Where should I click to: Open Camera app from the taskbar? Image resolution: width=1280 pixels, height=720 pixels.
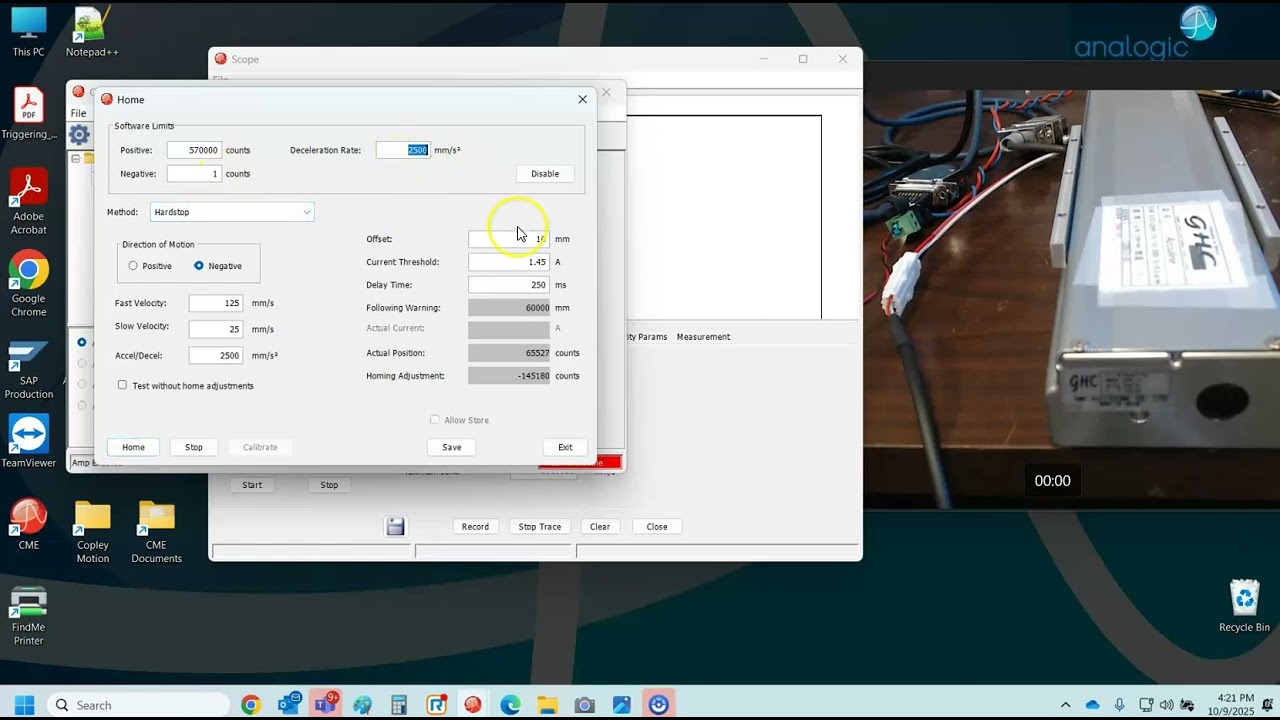point(584,705)
